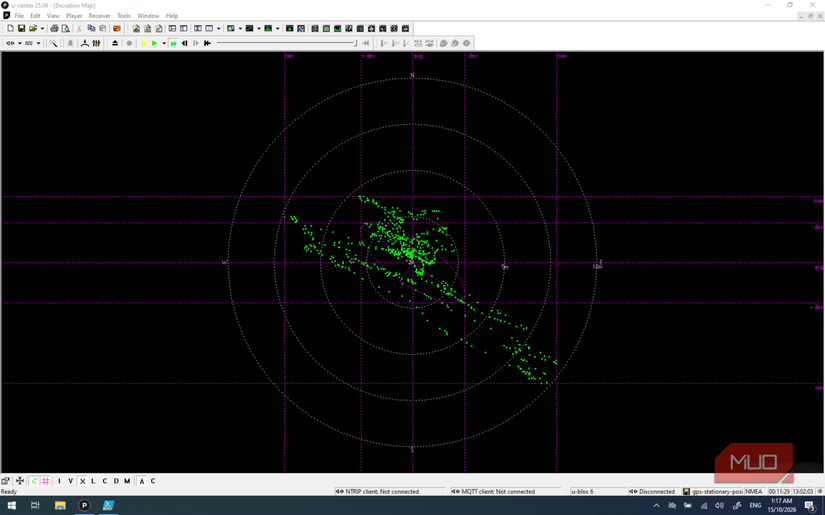This screenshot has width=825, height=515.
Task: Toggle the 'D' display option
Action: pyautogui.click(x=116, y=481)
